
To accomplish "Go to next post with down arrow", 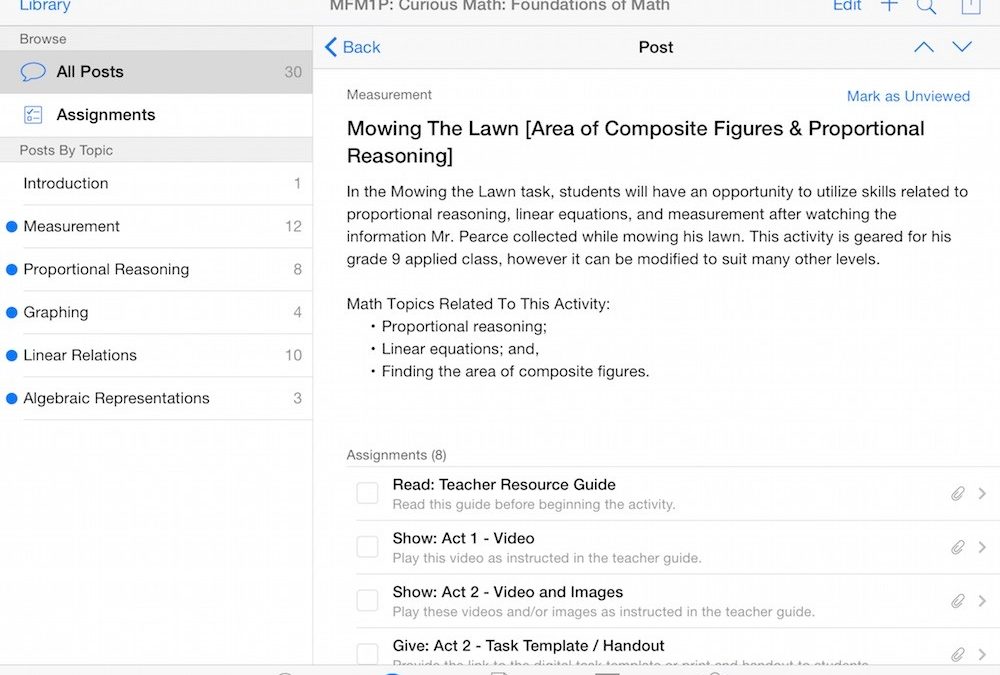I will (962, 47).
